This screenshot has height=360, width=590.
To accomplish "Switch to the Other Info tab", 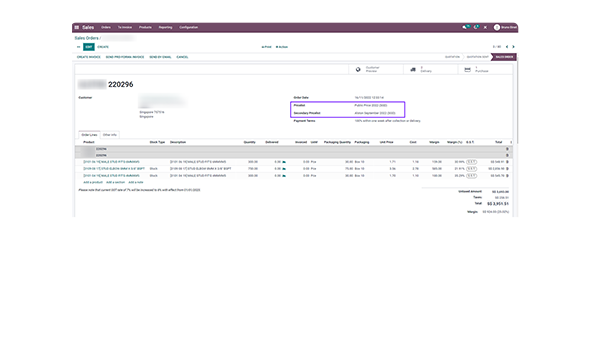I will pyautogui.click(x=110, y=135).
